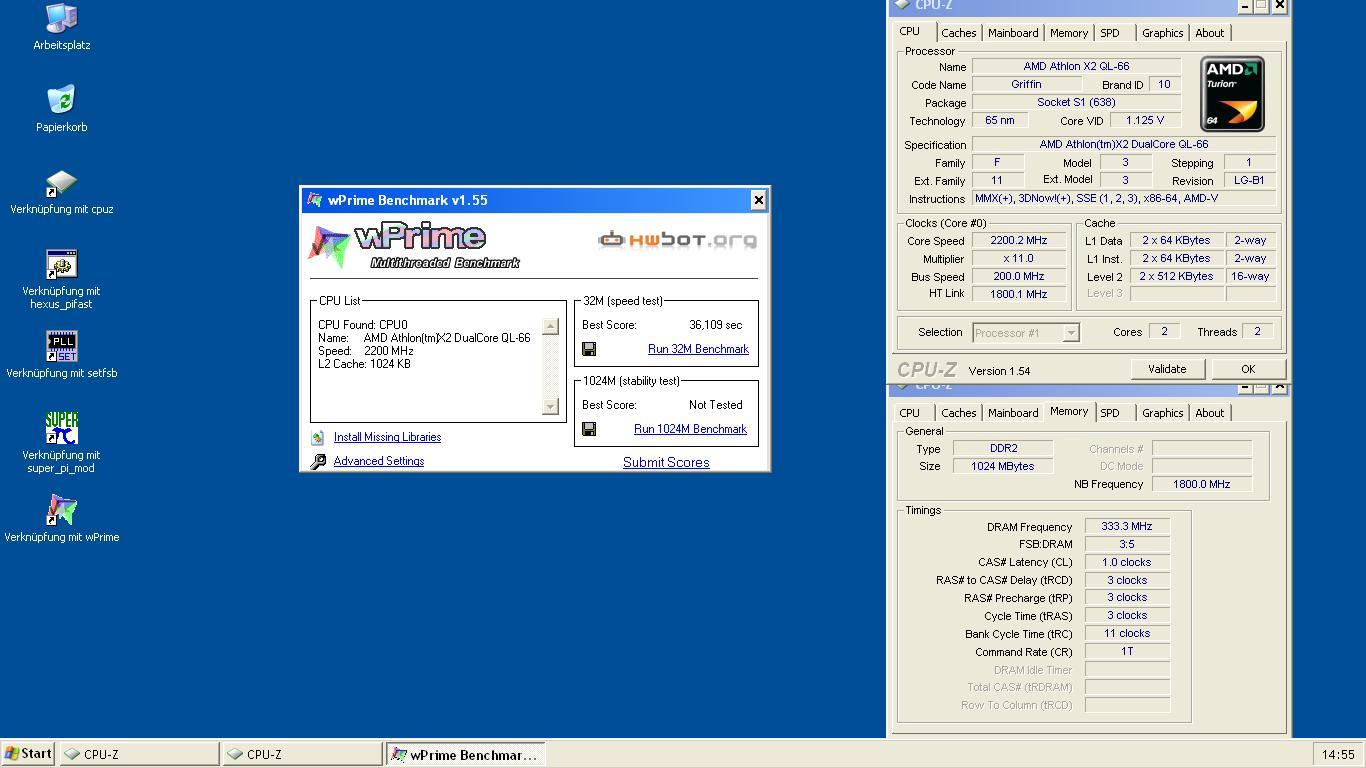Click the wPrime multithreaded benchmark logo
1366x768 pixels.
point(413,246)
